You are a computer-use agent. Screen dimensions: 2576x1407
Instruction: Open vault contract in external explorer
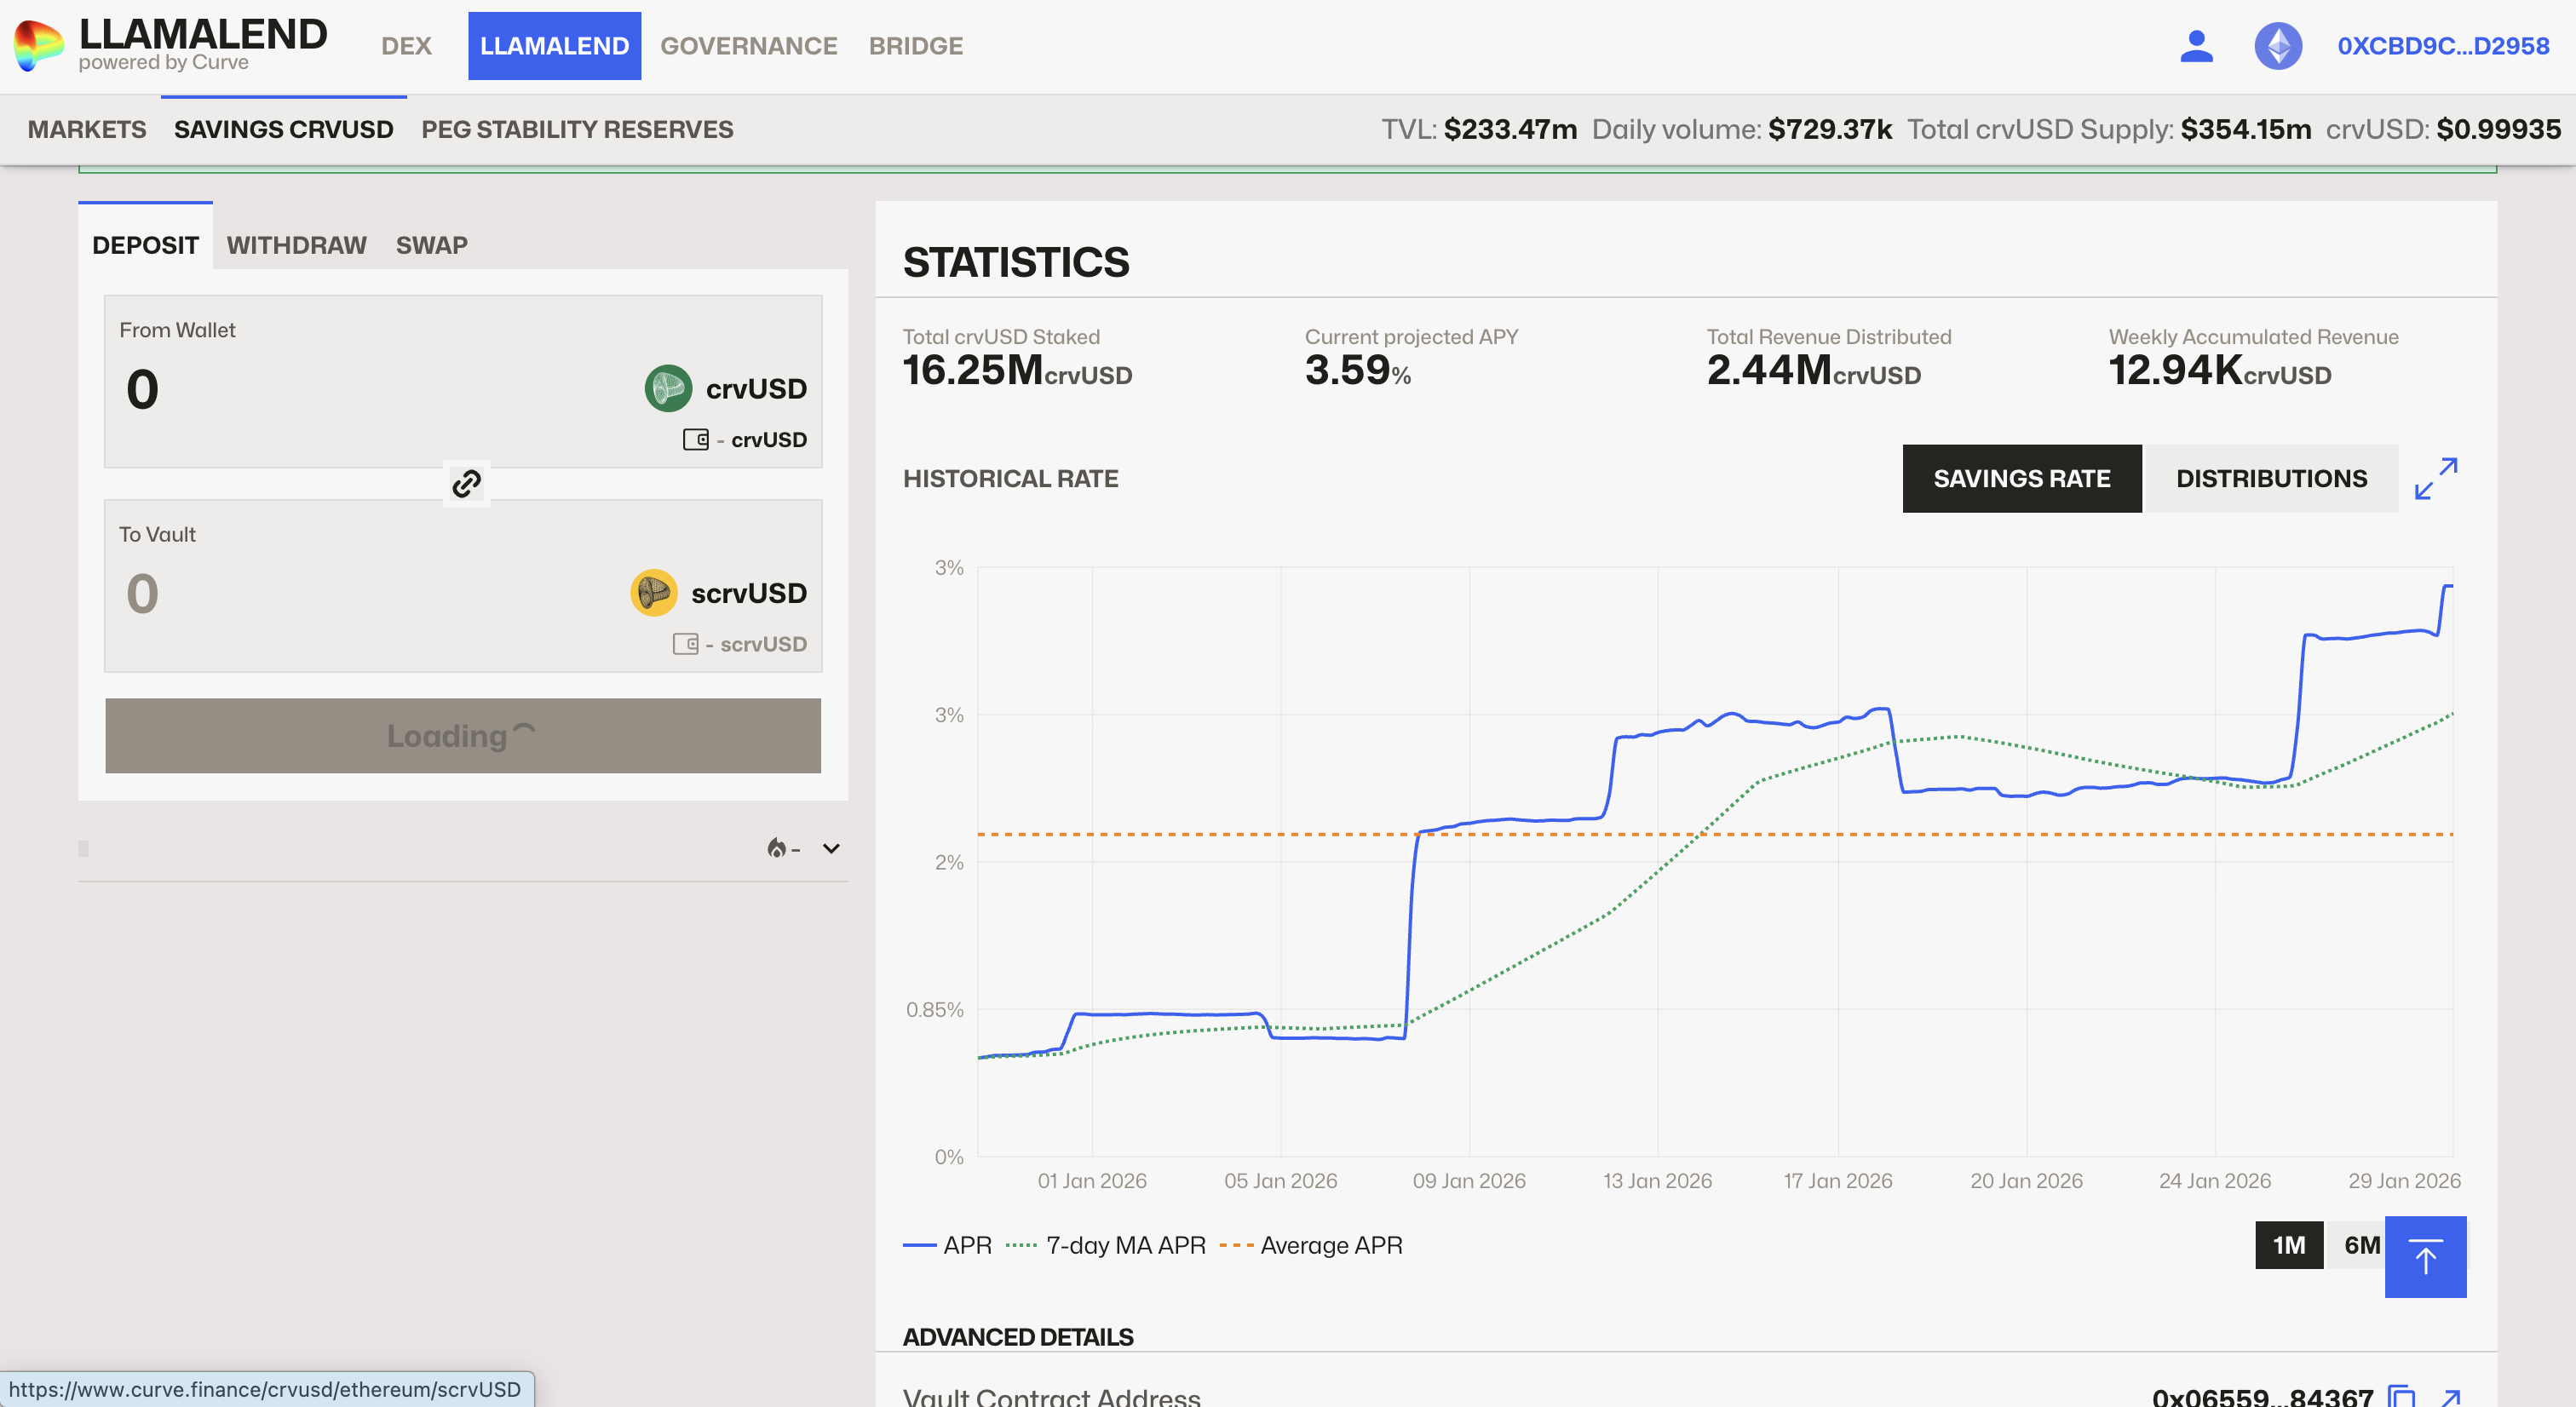click(x=2450, y=1396)
